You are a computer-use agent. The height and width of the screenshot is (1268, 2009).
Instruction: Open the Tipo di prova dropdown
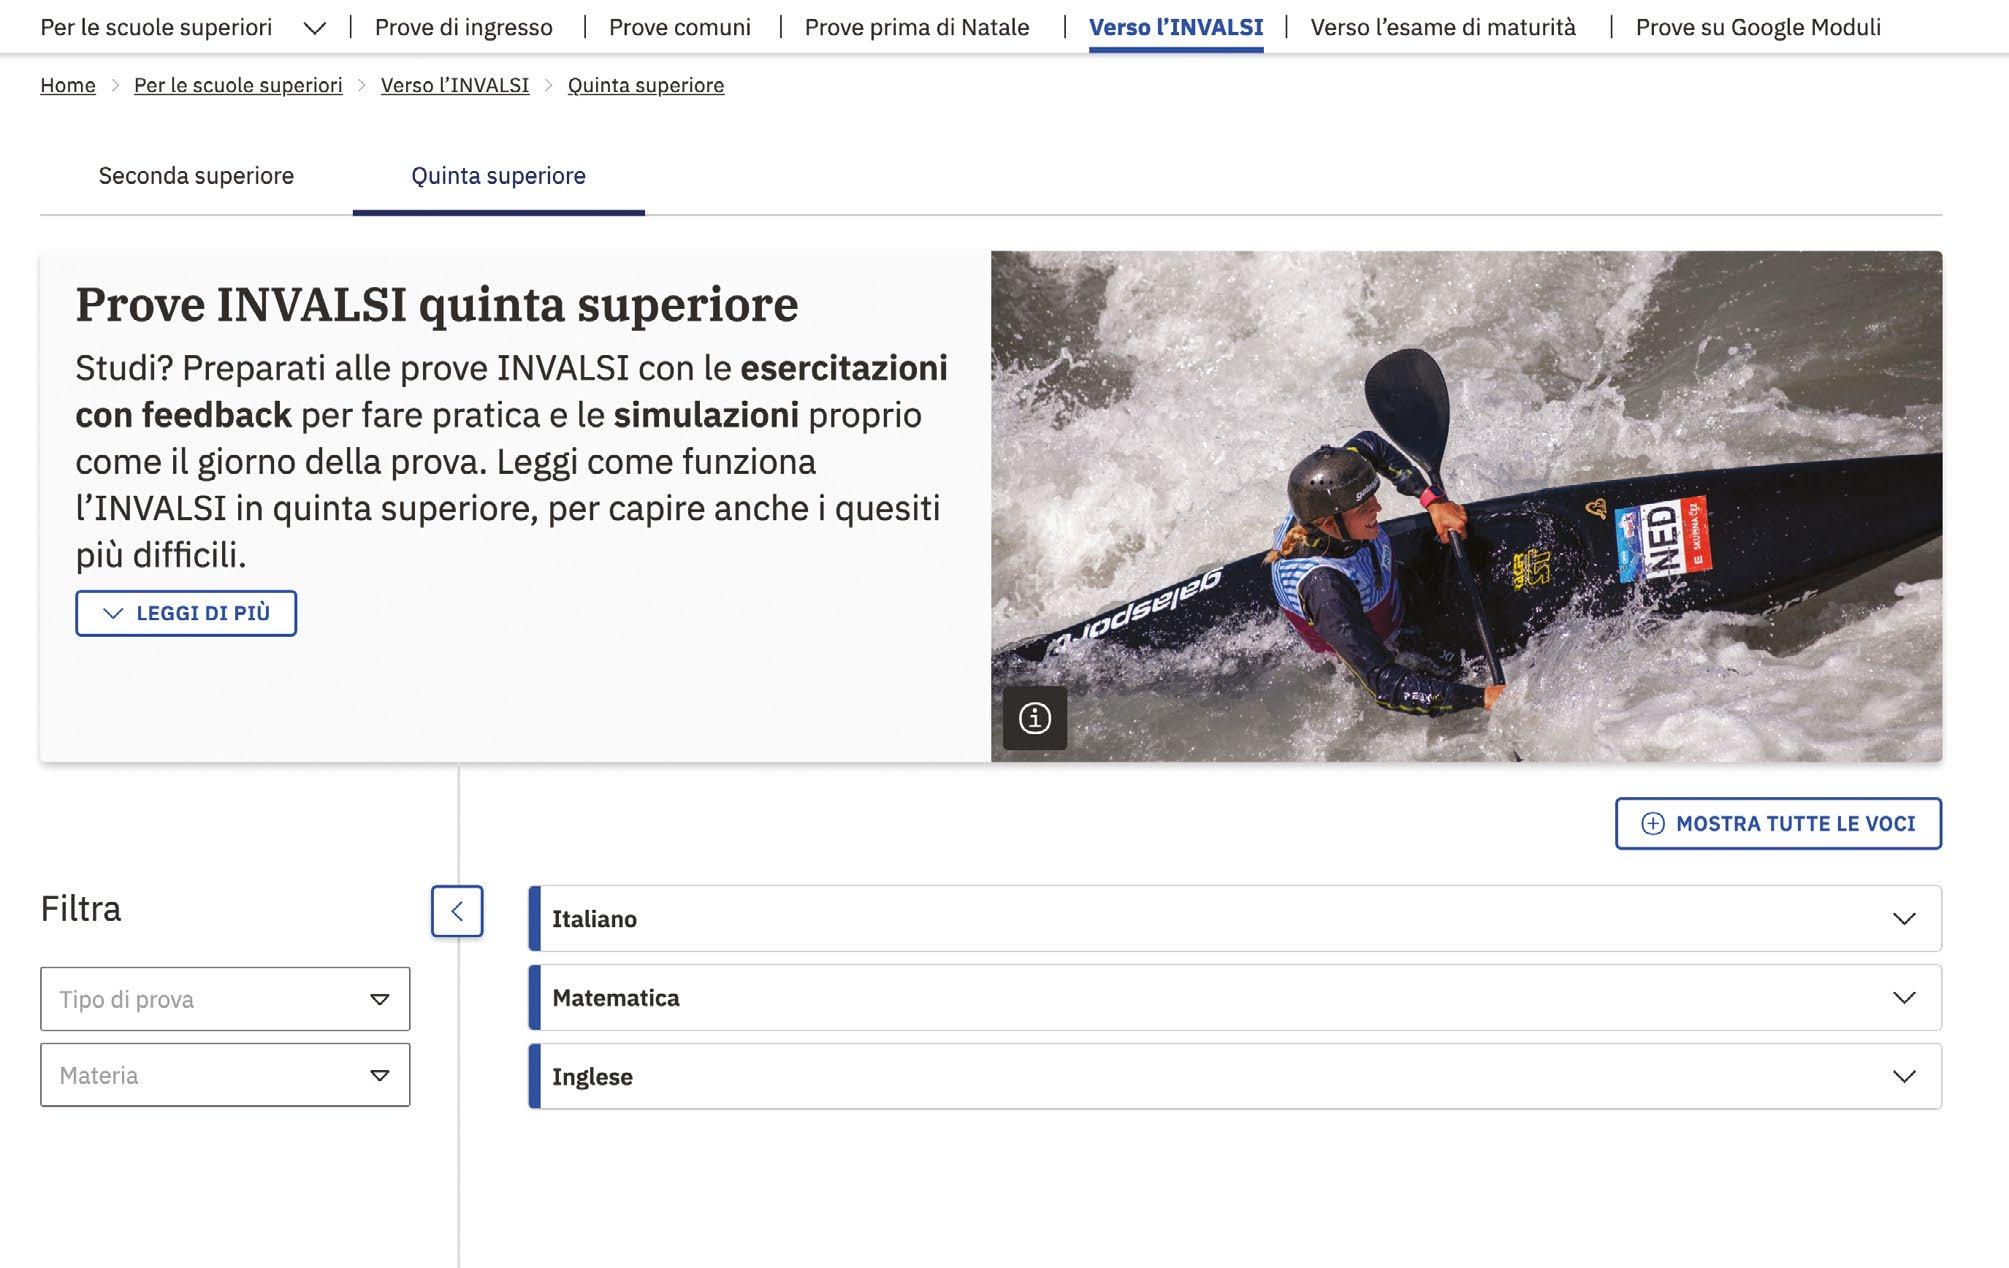coord(225,999)
